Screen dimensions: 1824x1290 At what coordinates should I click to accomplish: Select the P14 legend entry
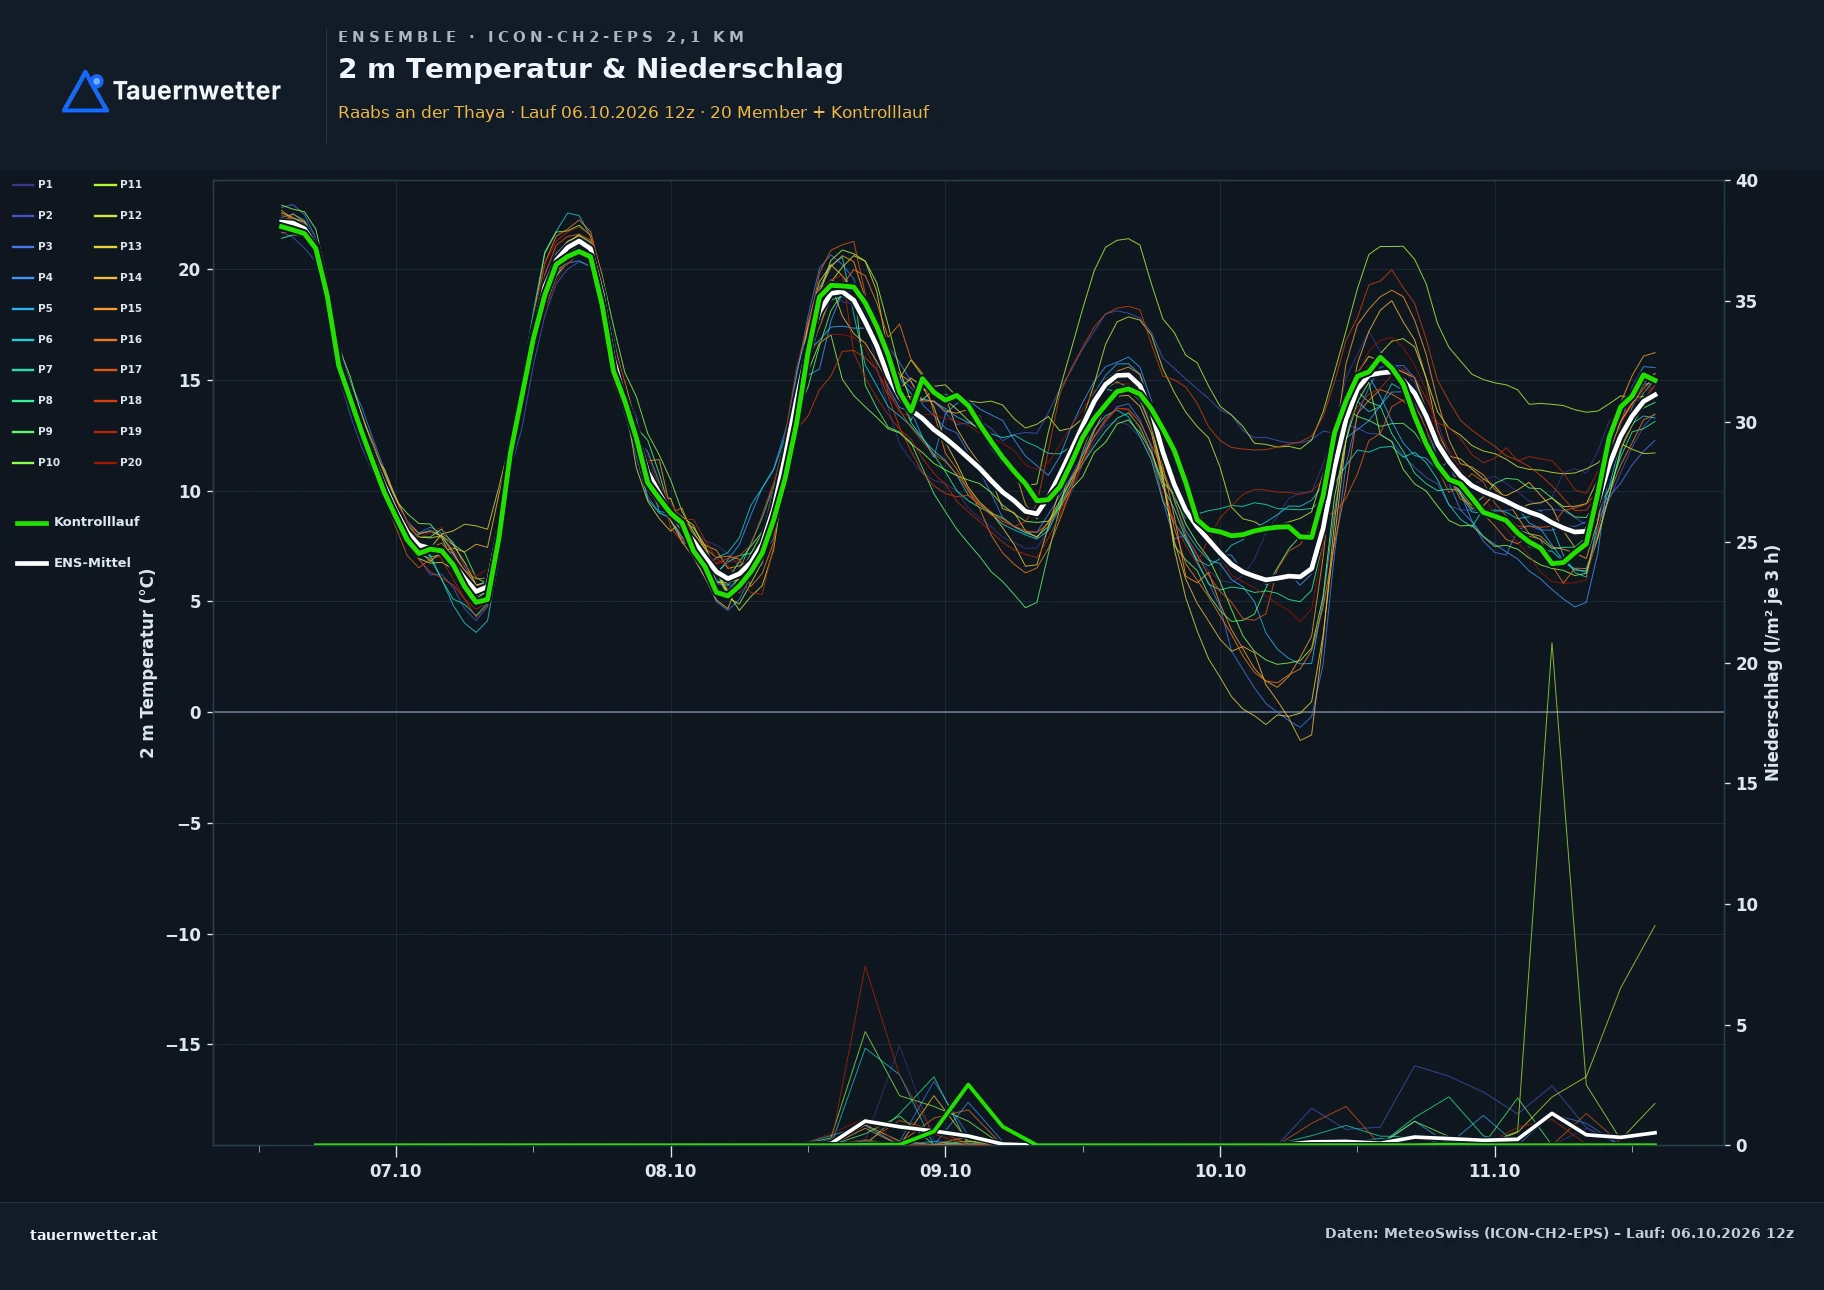(118, 277)
